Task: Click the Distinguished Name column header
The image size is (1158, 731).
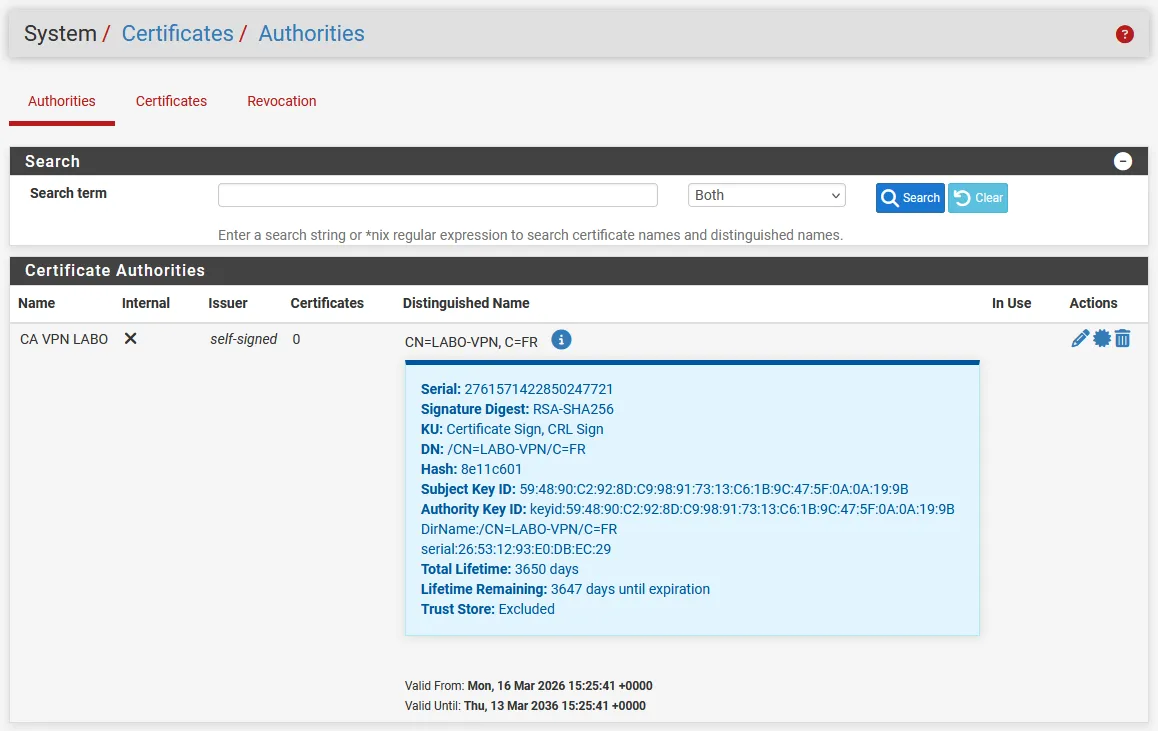Action: pos(466,303)
